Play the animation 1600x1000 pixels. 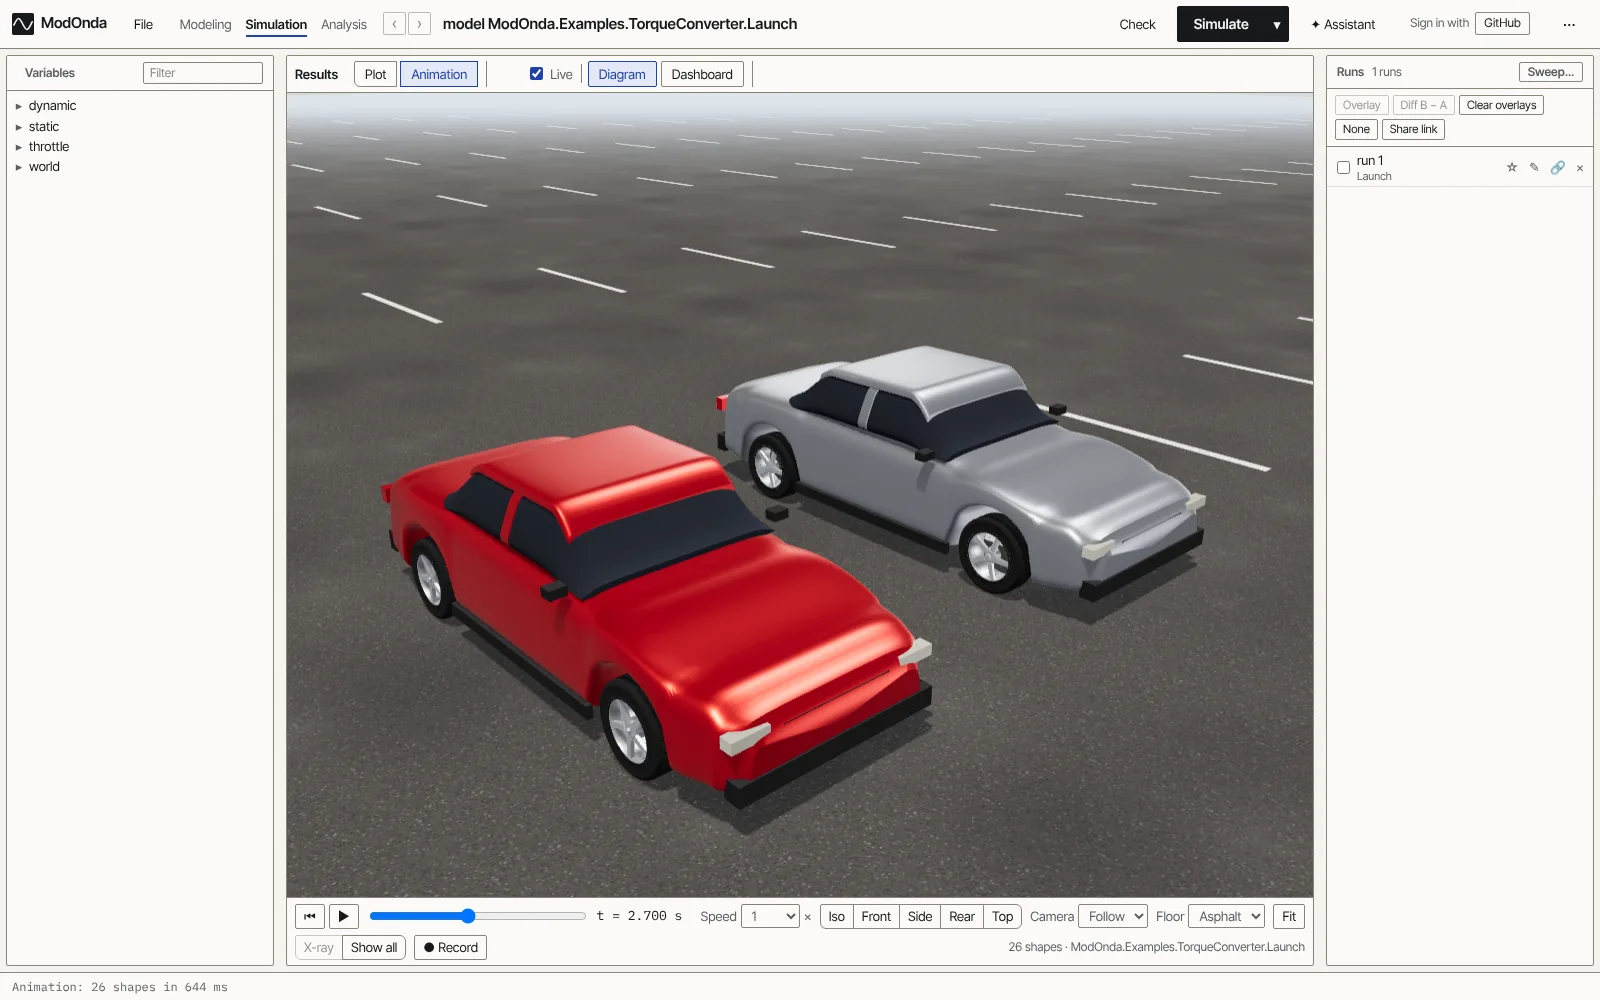tap(343, 916)
